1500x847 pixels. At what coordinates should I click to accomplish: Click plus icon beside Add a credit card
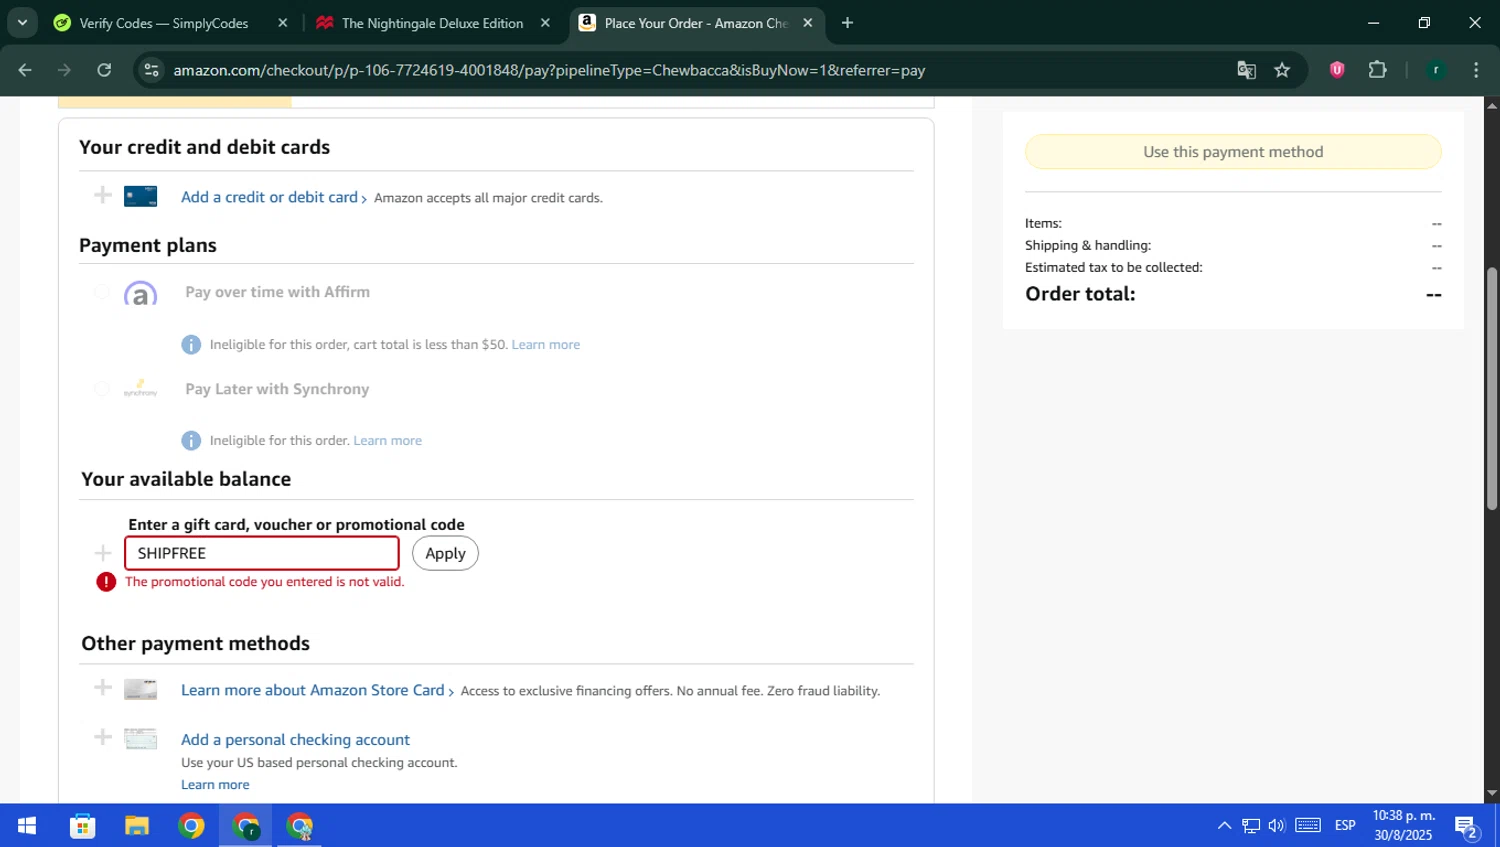pyautogui.click(x=102, y=195)
